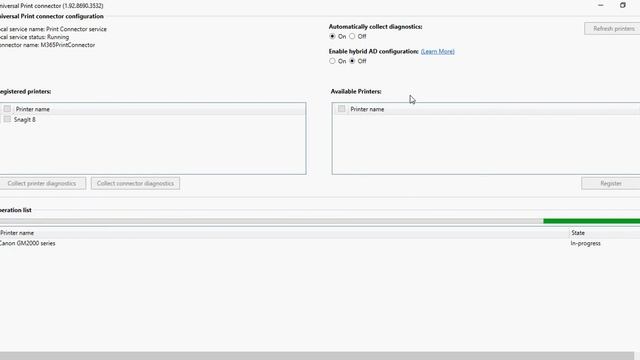Minimize the Universal Print connector window
The width and height of the screenshot is (640, 360).
pos(600,5)
